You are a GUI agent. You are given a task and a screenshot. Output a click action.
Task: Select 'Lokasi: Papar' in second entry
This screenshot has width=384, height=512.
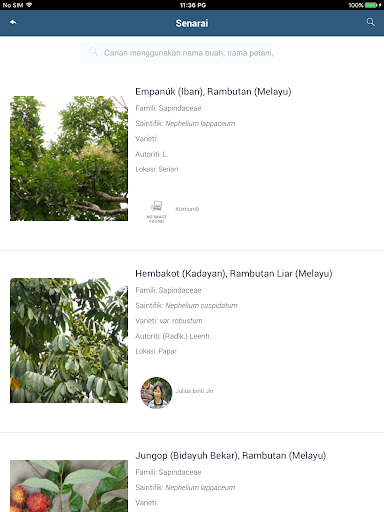[x=156, y=351]
